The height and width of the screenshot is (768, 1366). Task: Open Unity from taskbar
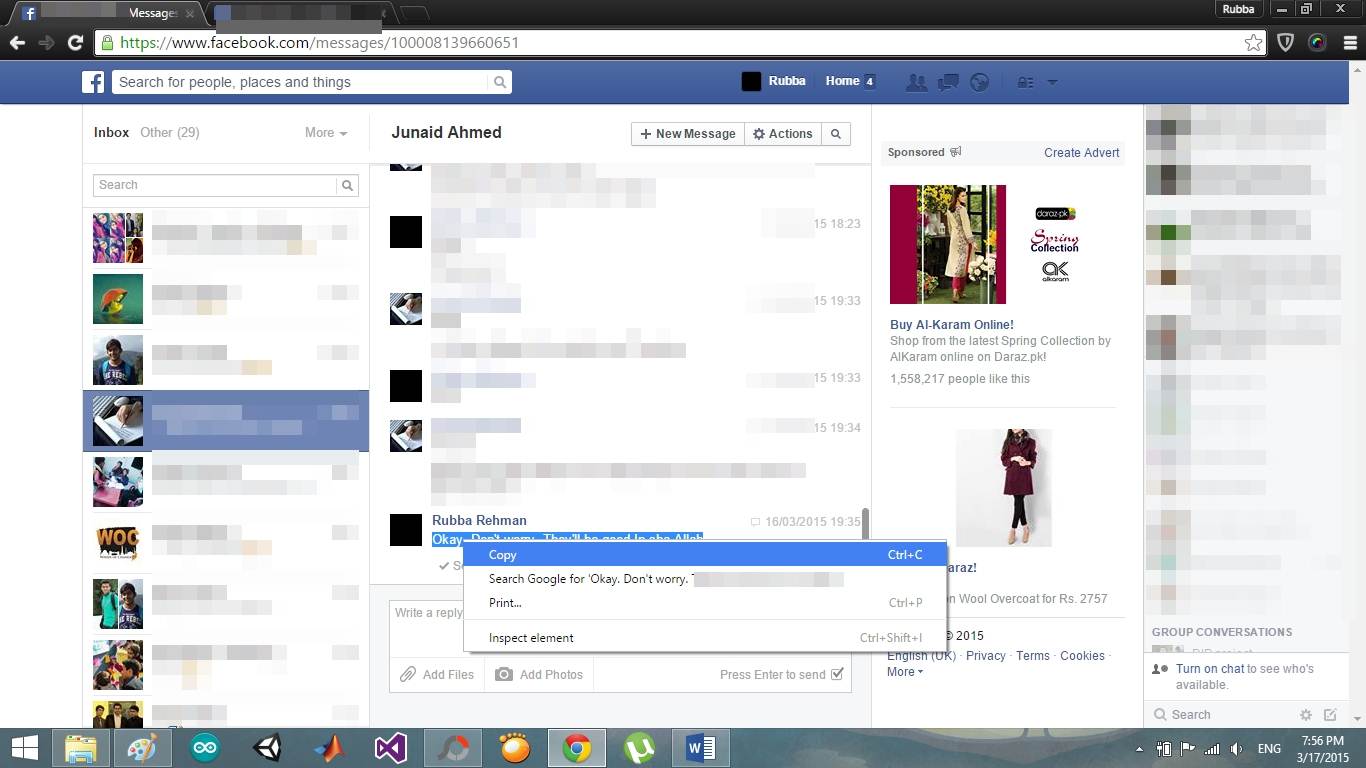(267, 748)
